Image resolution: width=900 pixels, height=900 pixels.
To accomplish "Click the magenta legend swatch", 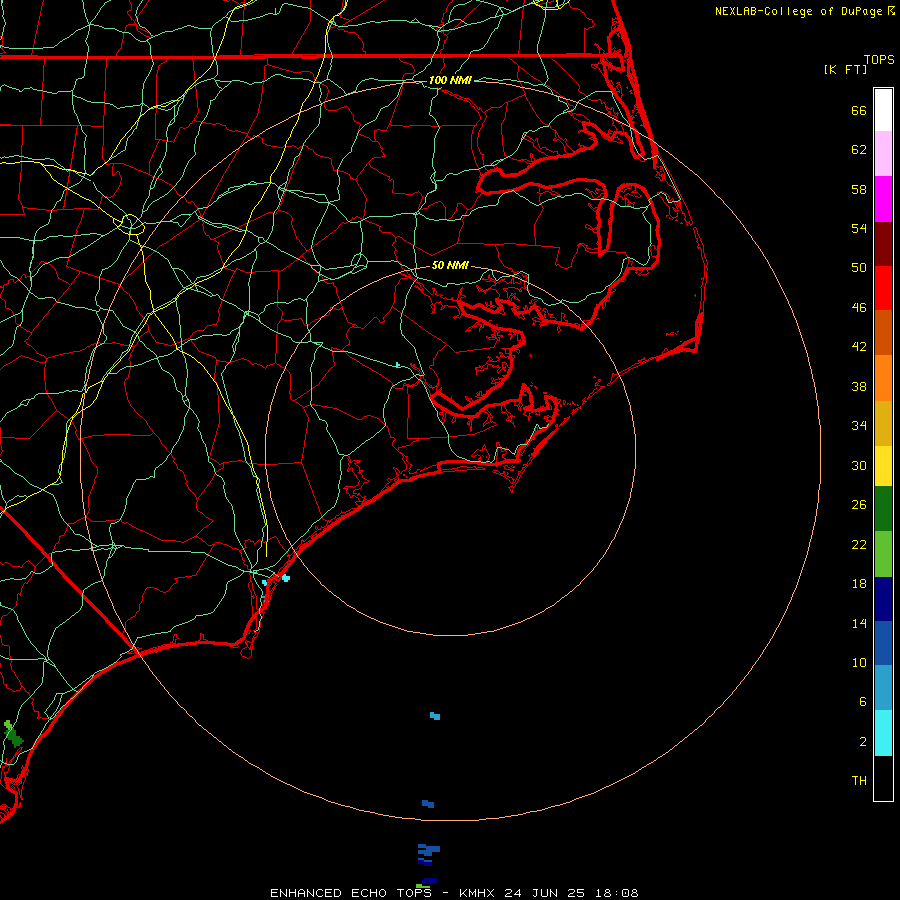I will coord(883,199).
